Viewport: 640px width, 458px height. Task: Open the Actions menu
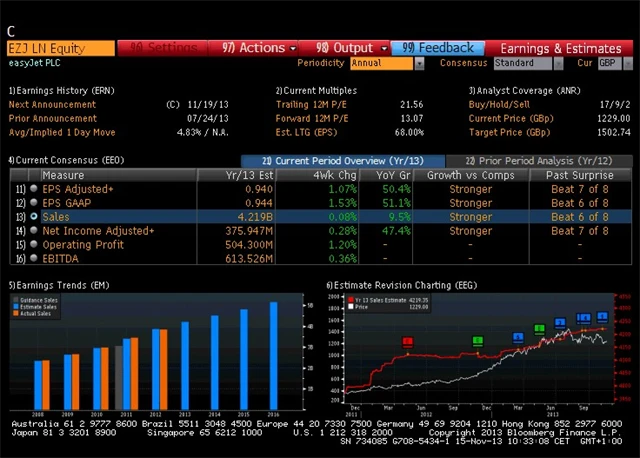pos(253,47)
